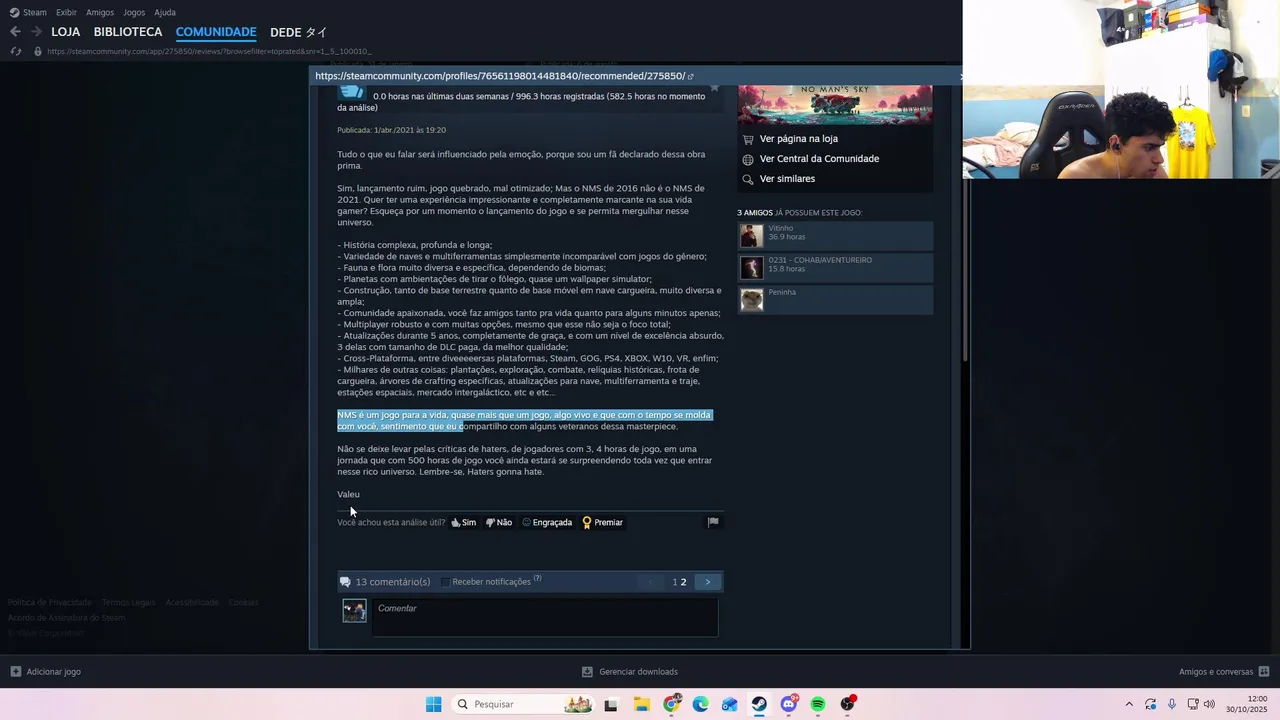Open Ver página na loja link
Viewport: 1280px width, 720px height.
798,139
